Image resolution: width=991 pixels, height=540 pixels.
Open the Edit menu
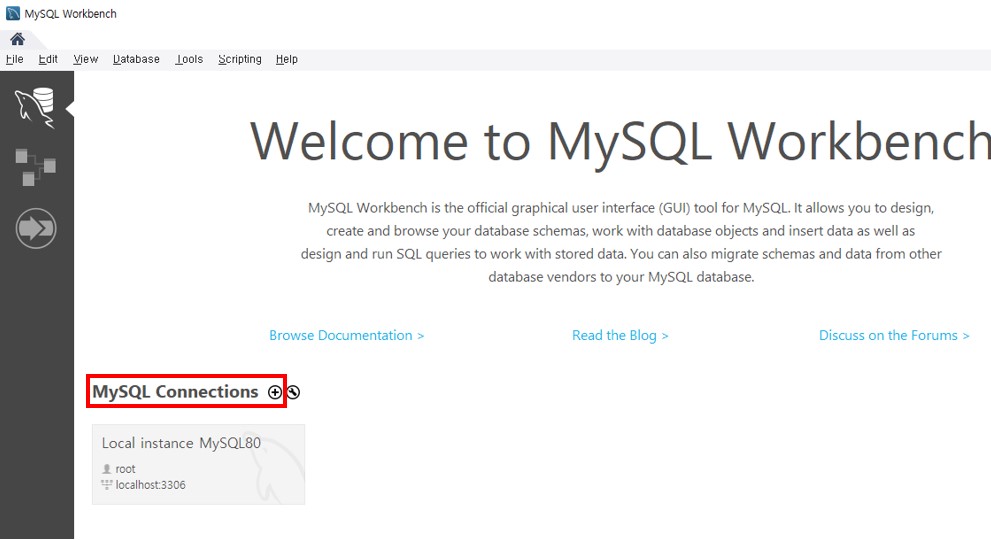48,59
